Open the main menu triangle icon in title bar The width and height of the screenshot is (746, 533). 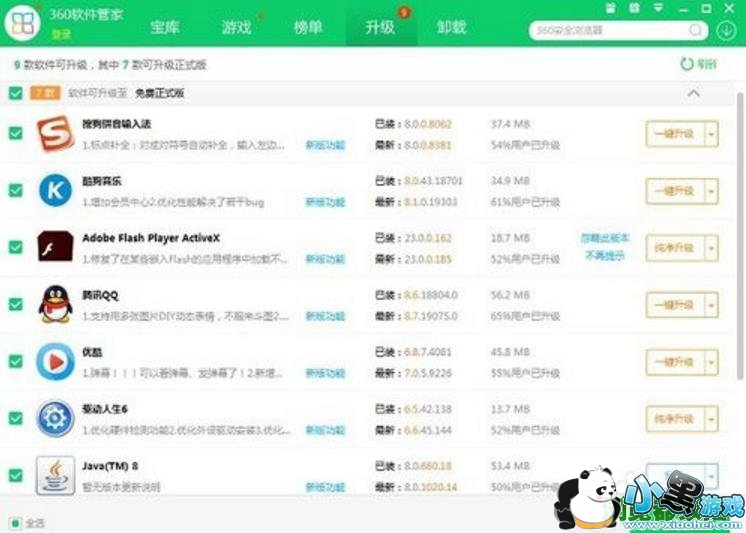click(658, 8)
